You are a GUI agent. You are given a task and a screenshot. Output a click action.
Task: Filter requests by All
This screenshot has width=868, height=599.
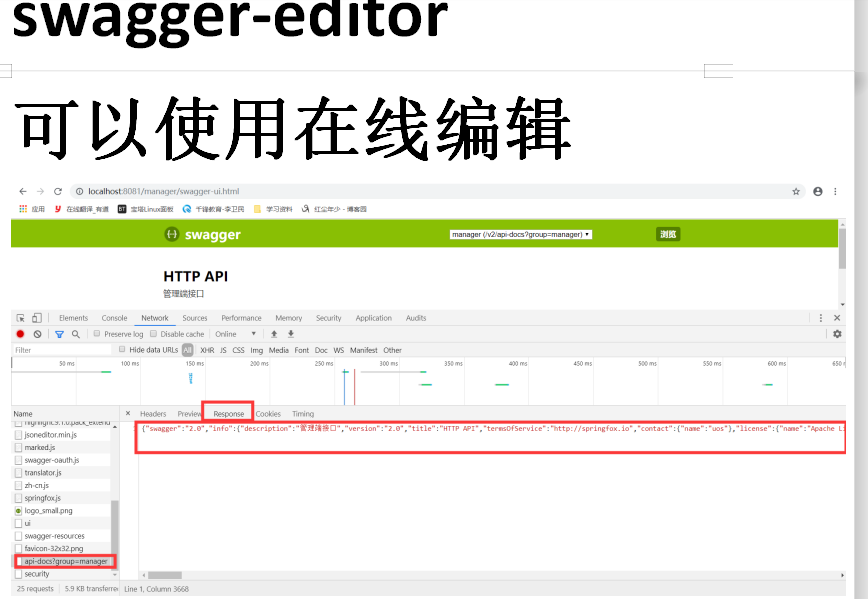(188, 350)
